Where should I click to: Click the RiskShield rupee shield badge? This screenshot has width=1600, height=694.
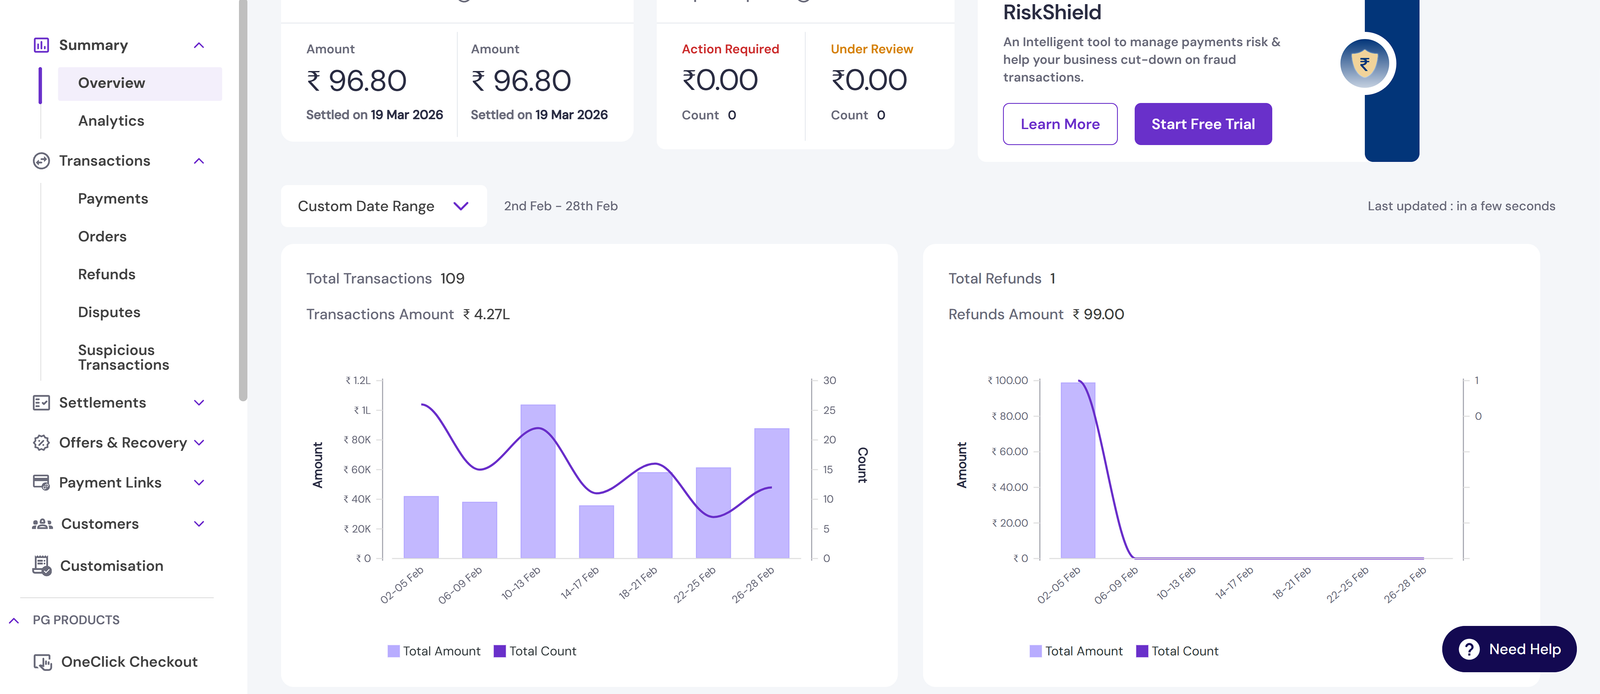click(x=1365, y=64)
